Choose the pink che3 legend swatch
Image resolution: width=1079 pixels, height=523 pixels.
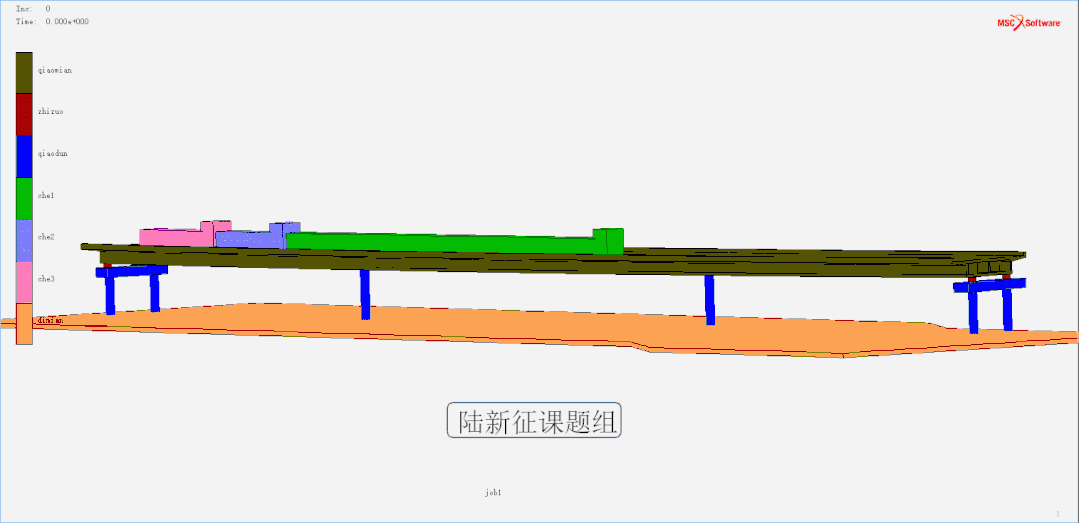coord(24,281)
